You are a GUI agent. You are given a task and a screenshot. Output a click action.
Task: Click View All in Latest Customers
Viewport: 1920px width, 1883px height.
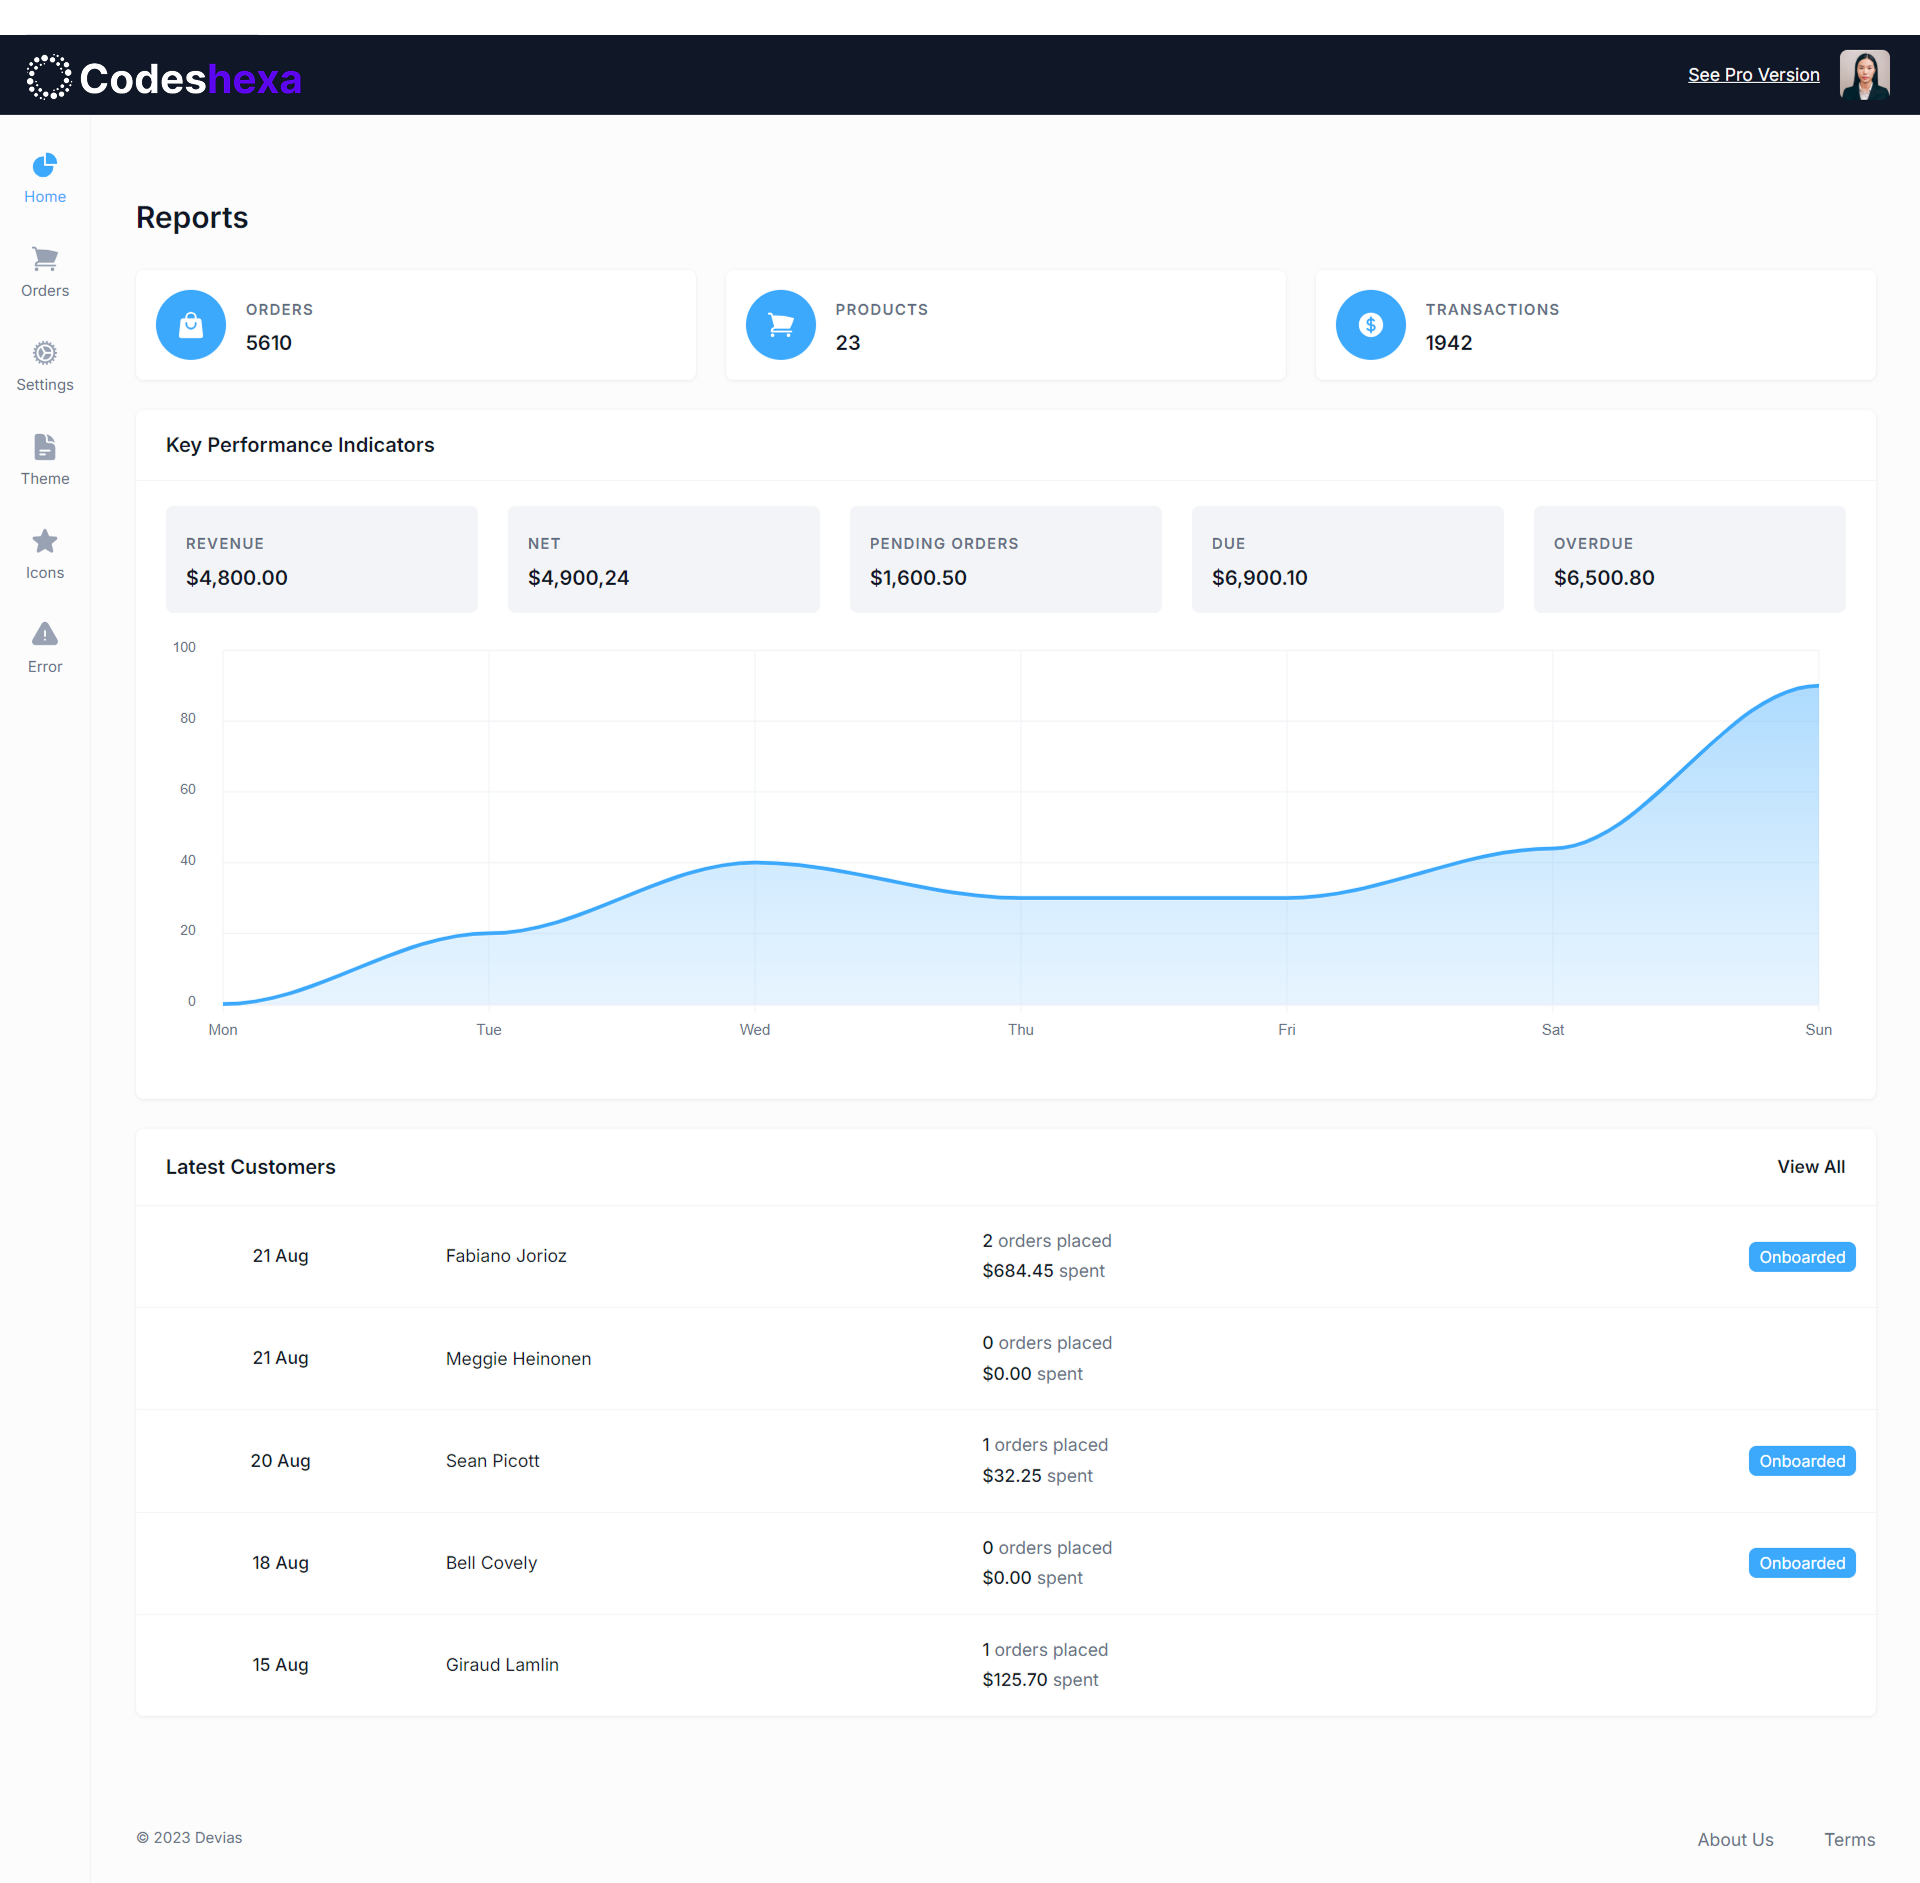coord(1811,1166)
